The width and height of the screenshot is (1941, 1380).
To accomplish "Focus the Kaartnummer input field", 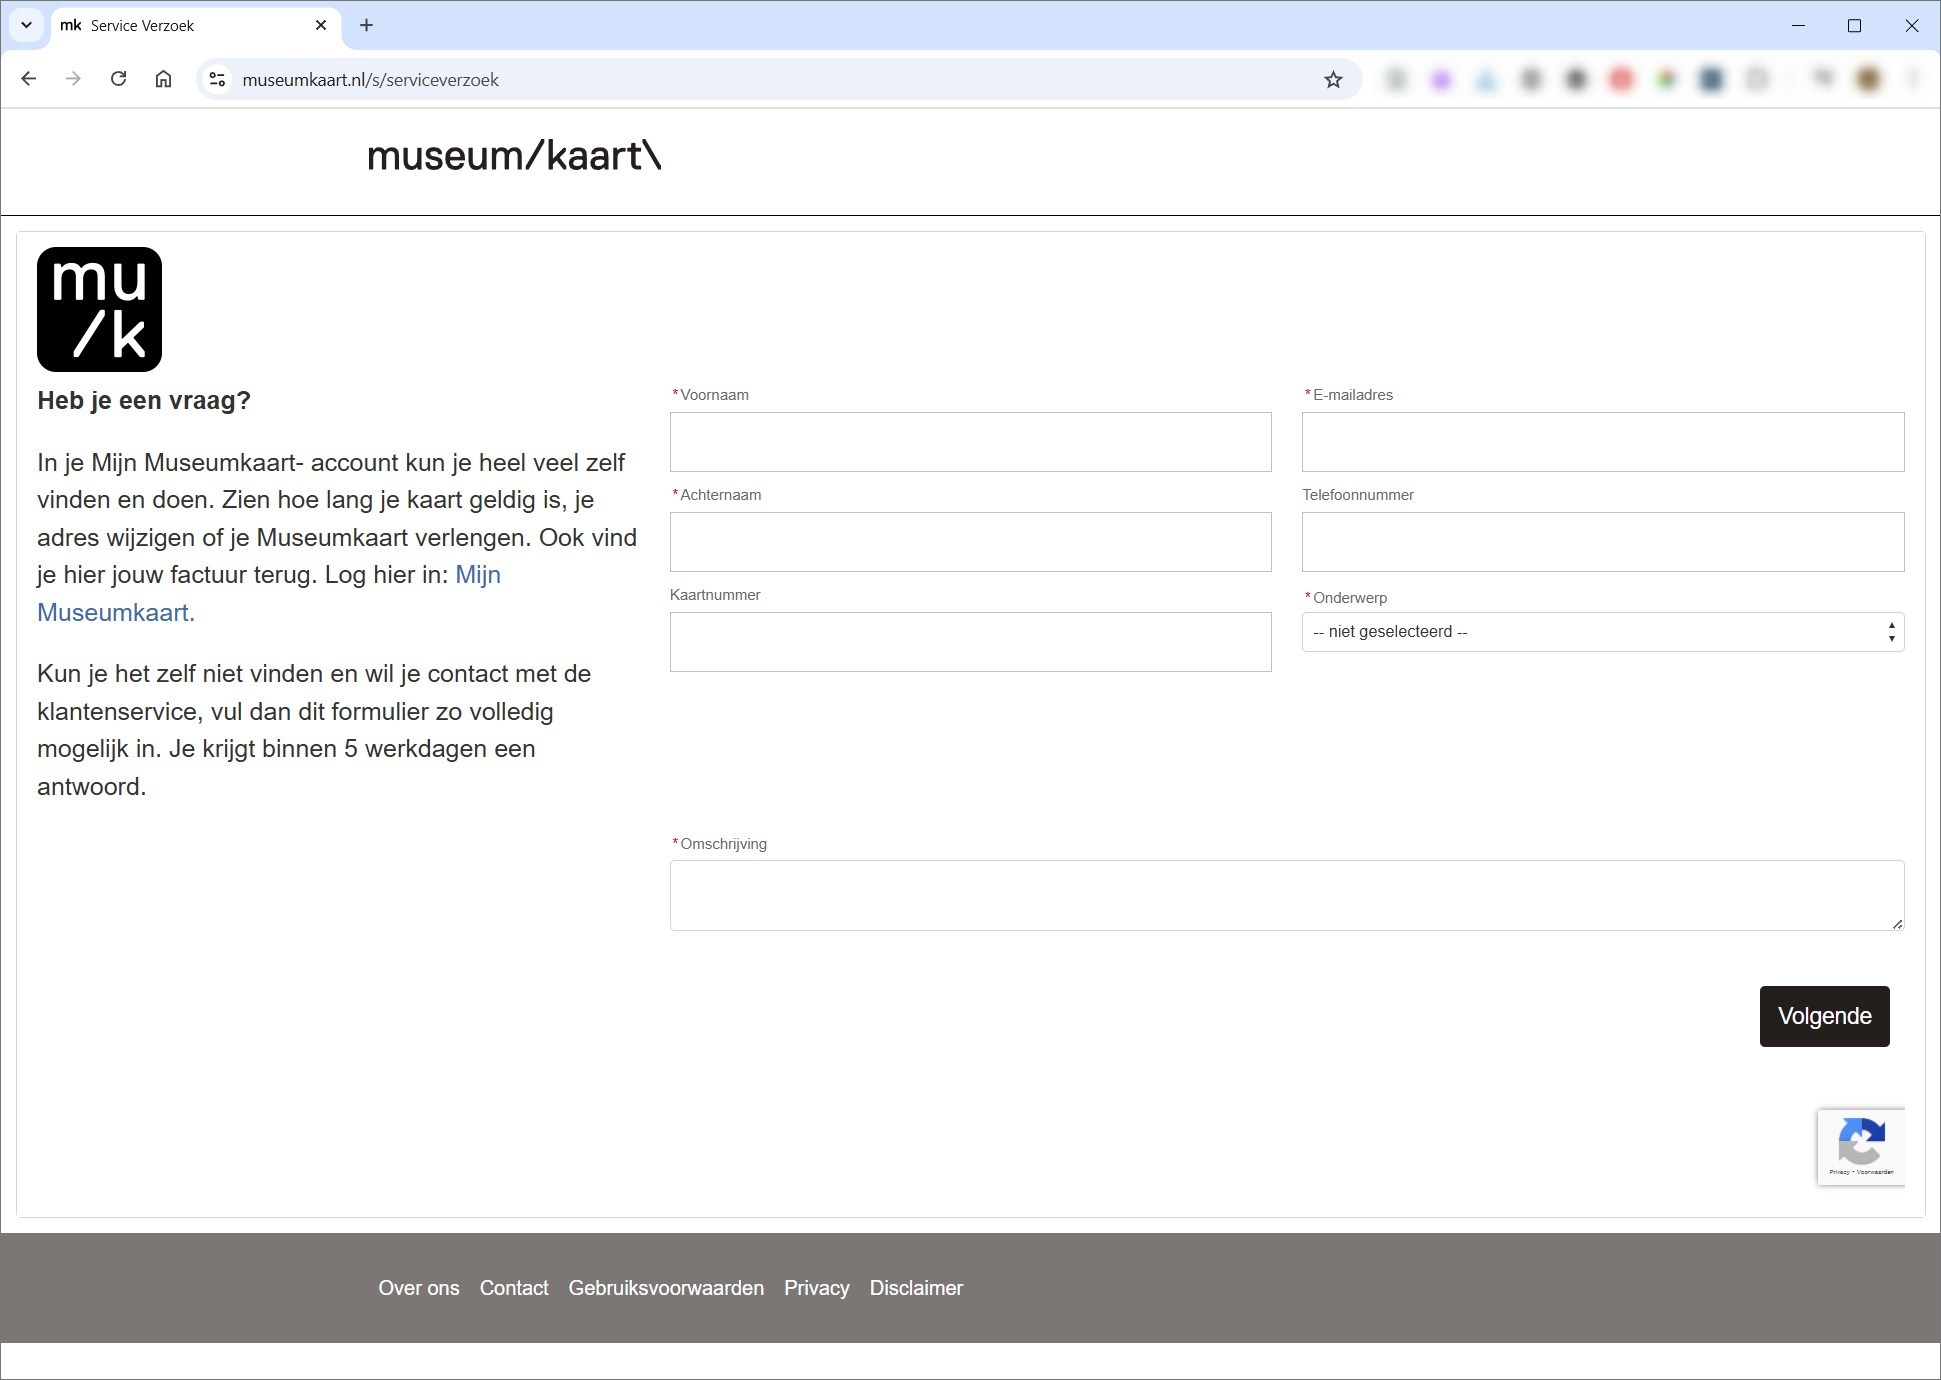I will point(970,641).
